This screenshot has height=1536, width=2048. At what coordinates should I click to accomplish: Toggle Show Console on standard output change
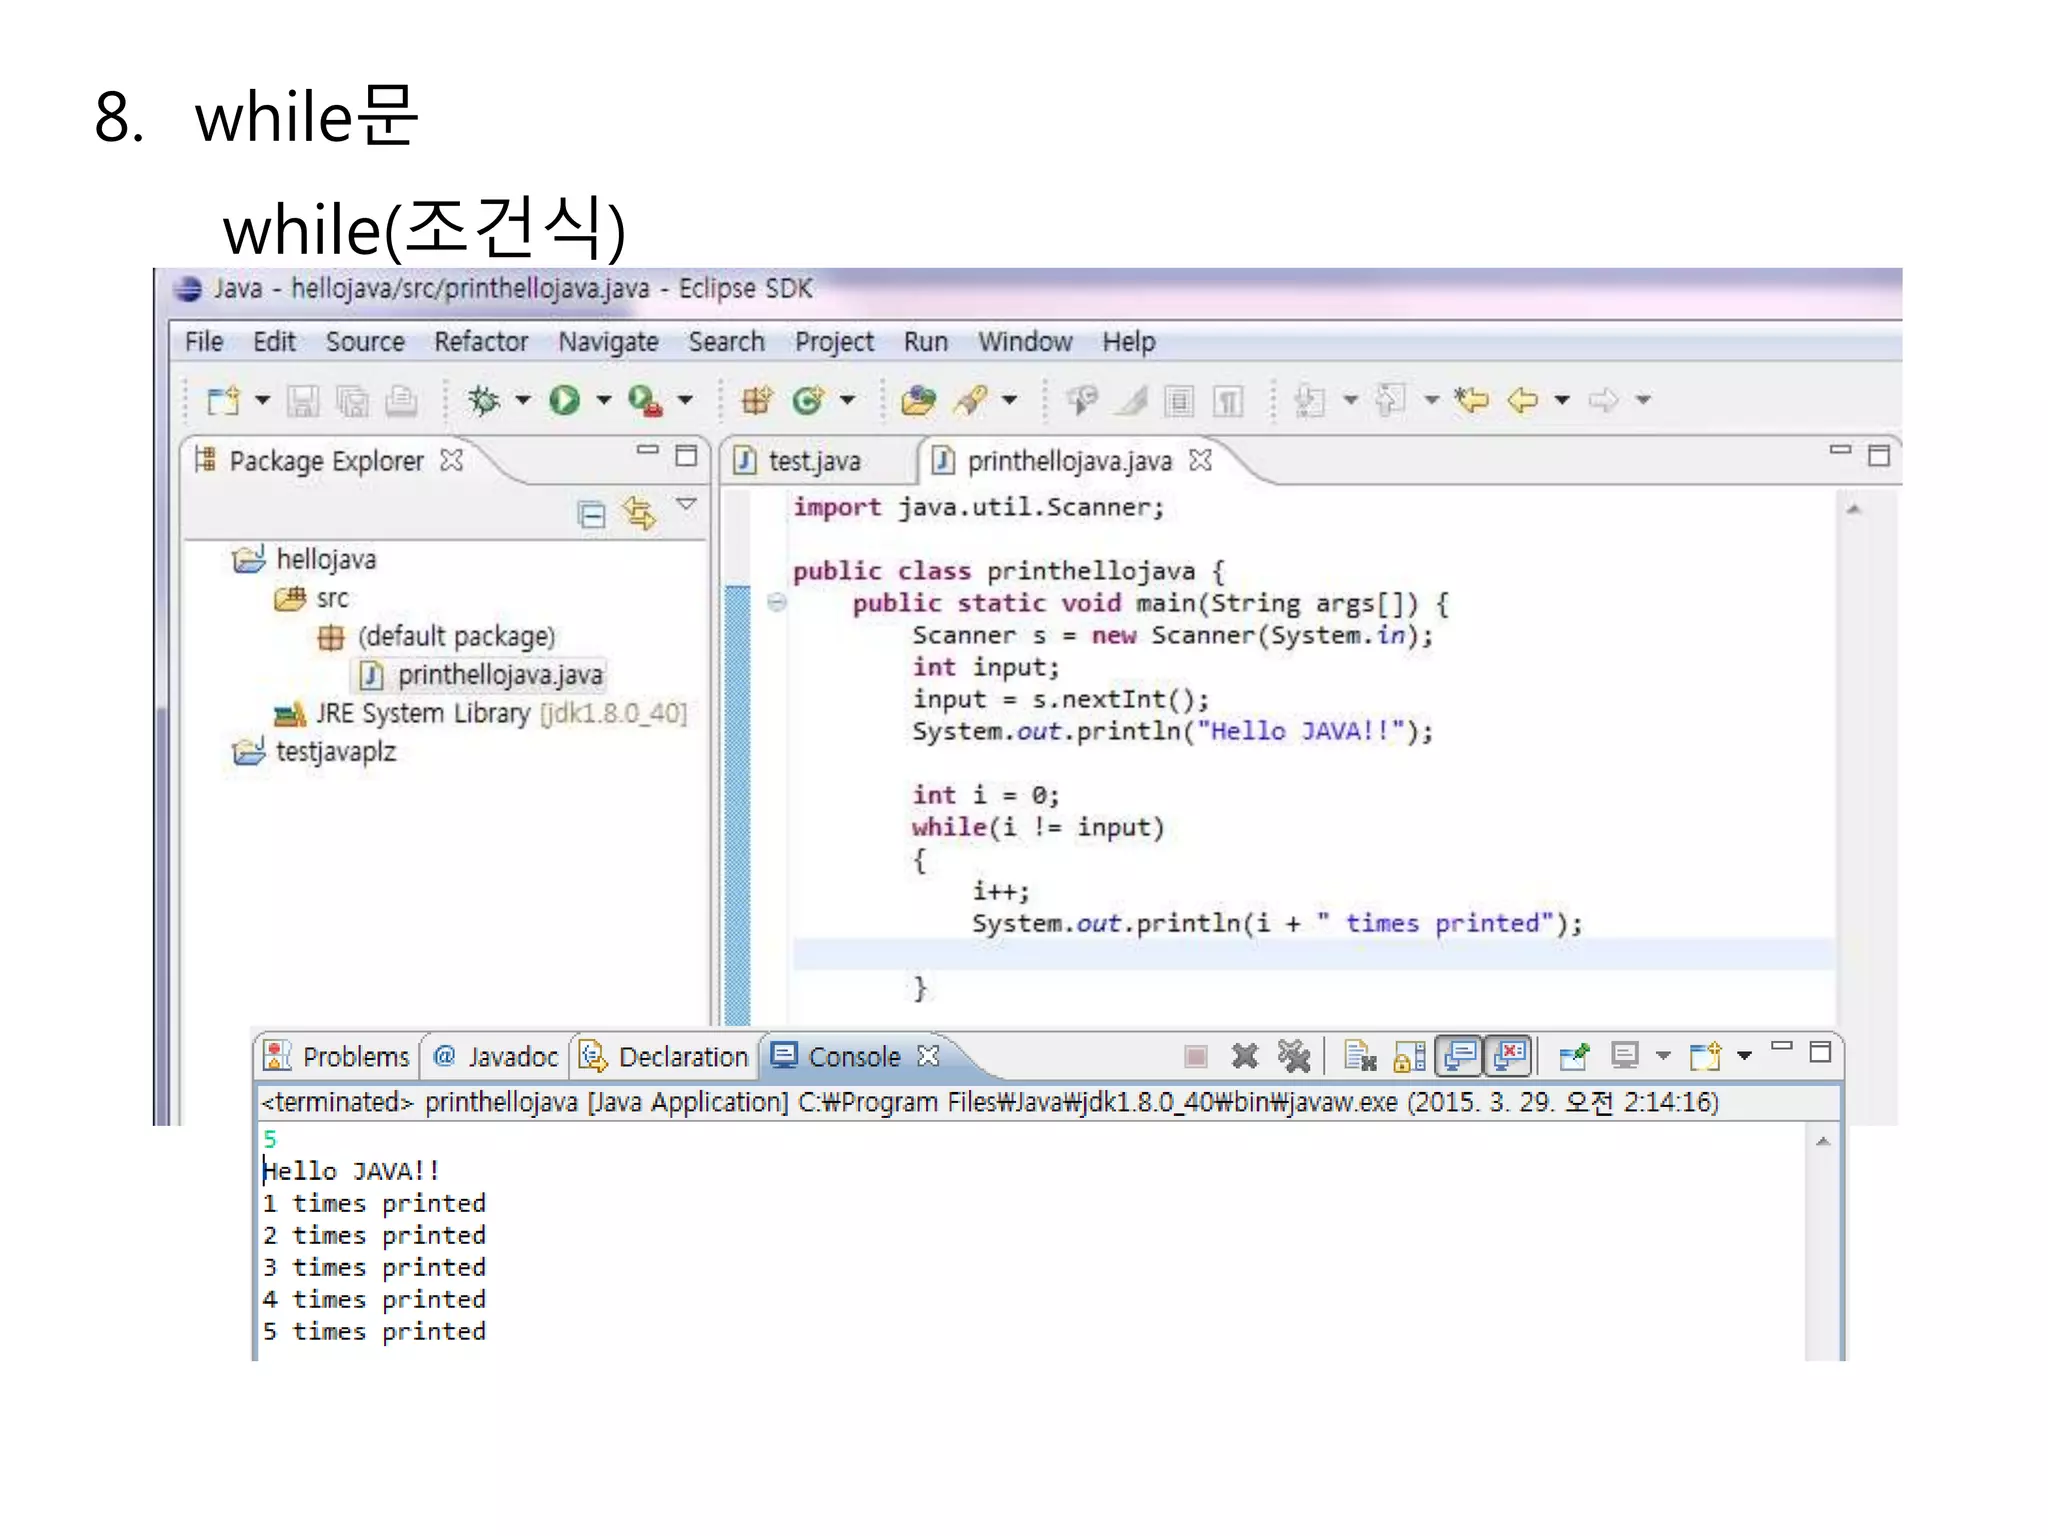(1459, 1056)
